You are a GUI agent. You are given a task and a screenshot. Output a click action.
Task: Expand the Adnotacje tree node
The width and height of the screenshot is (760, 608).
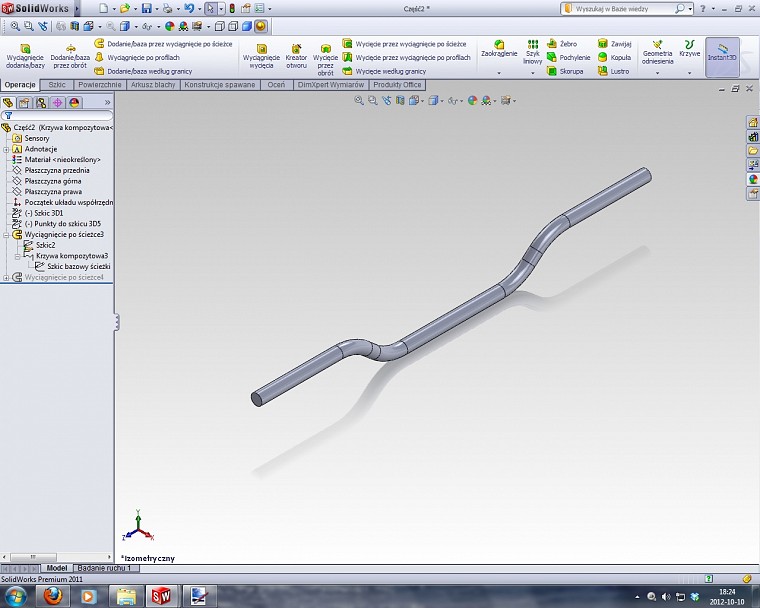6,149
